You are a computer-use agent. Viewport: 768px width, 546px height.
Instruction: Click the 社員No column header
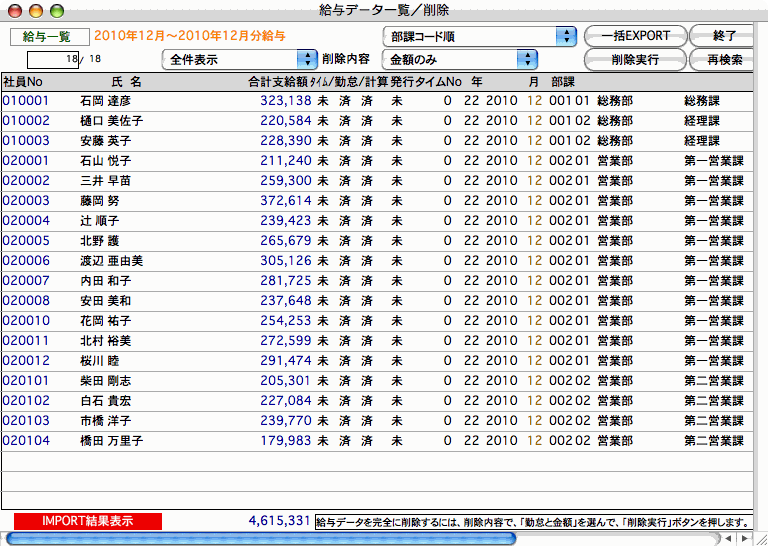(x=23, y=81)
